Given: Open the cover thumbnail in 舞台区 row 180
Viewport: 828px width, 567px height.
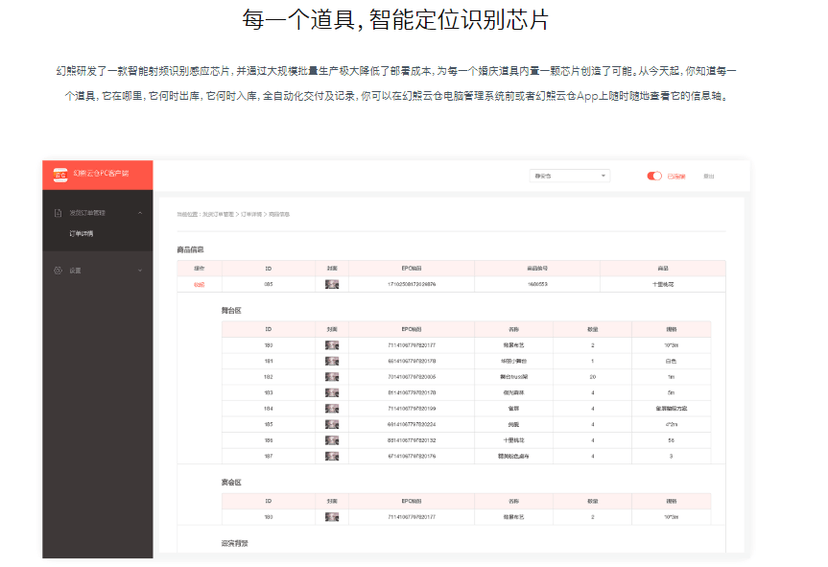Looking at the screenshot, I should pos(332,345).
